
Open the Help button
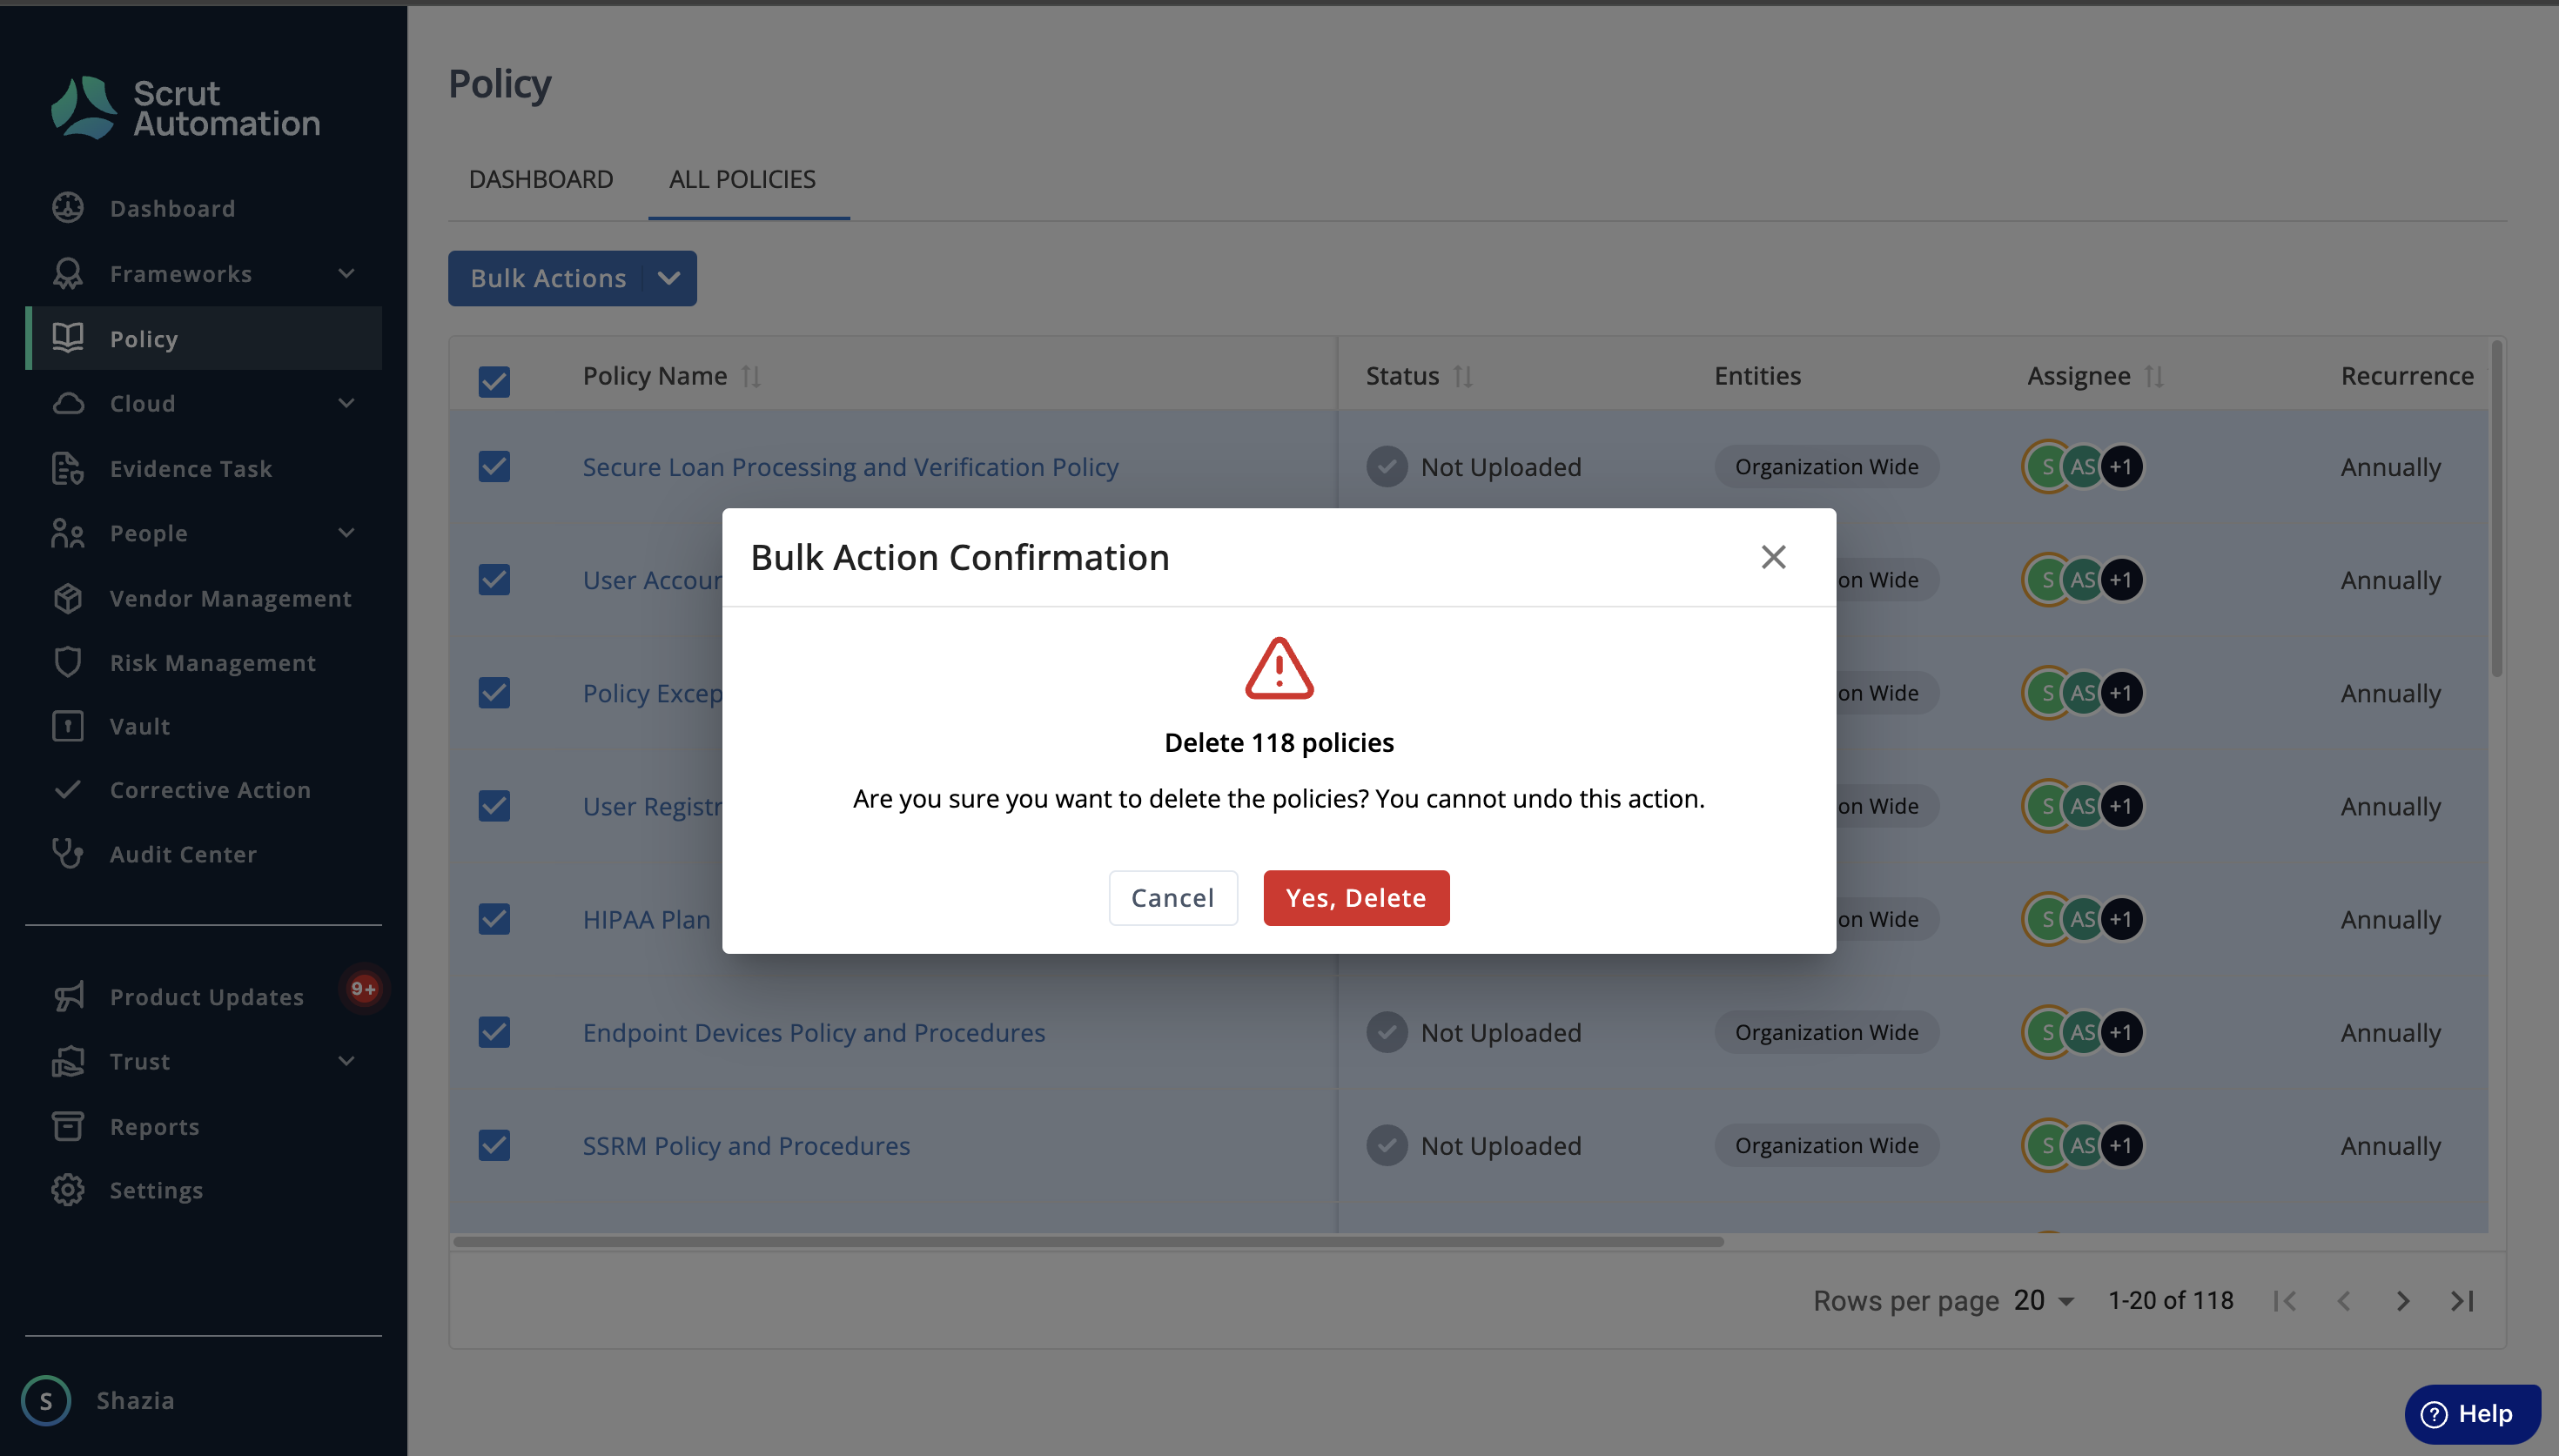click(x=2472, y=1414)
